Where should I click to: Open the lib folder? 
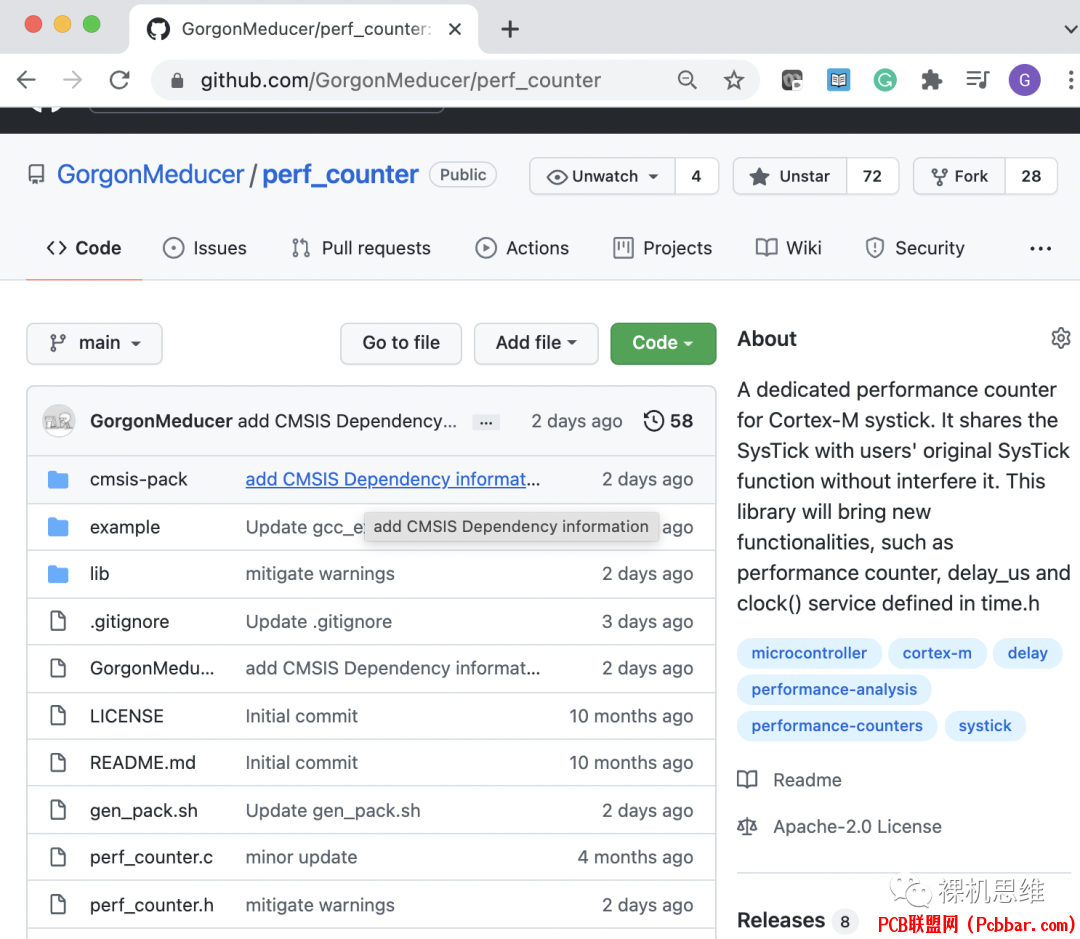click(99, 574)
